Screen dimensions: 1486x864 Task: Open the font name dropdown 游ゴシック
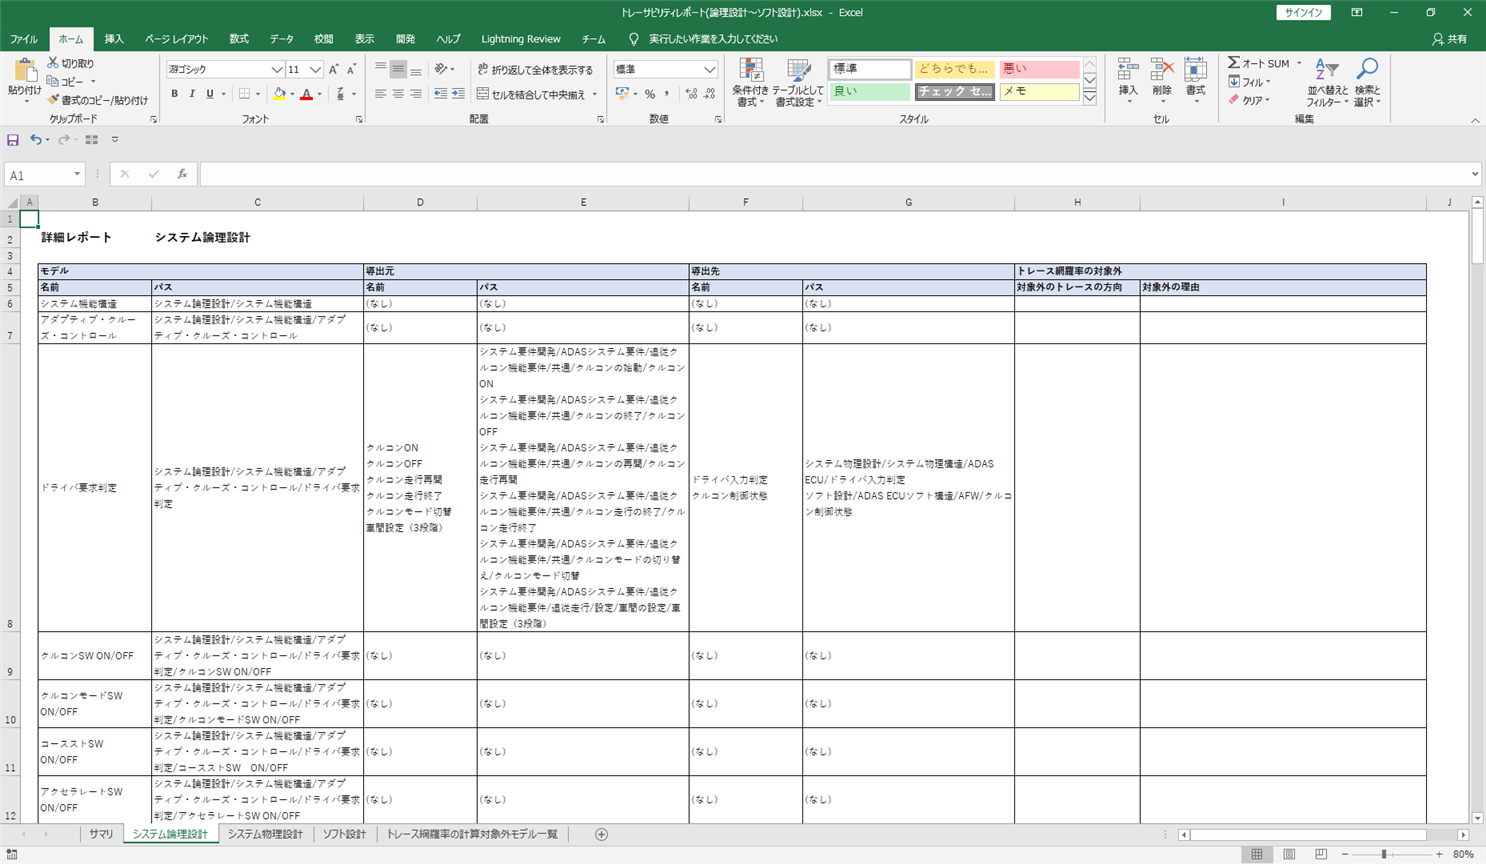(277, 69)
